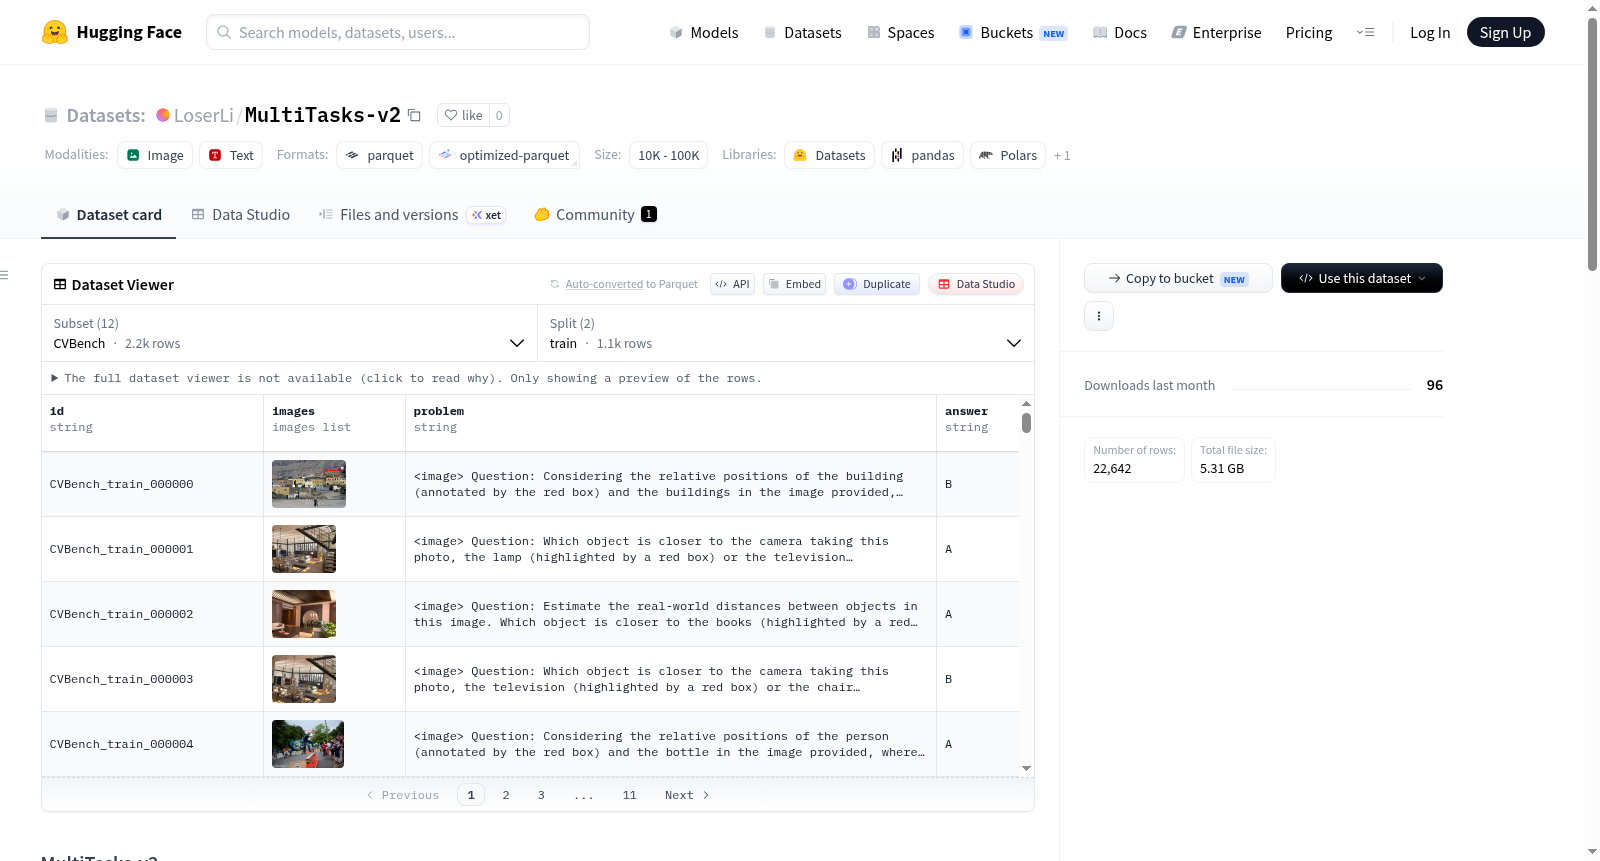
Task: Open the Embed button in viewer
Action: (x=793, y=284)
